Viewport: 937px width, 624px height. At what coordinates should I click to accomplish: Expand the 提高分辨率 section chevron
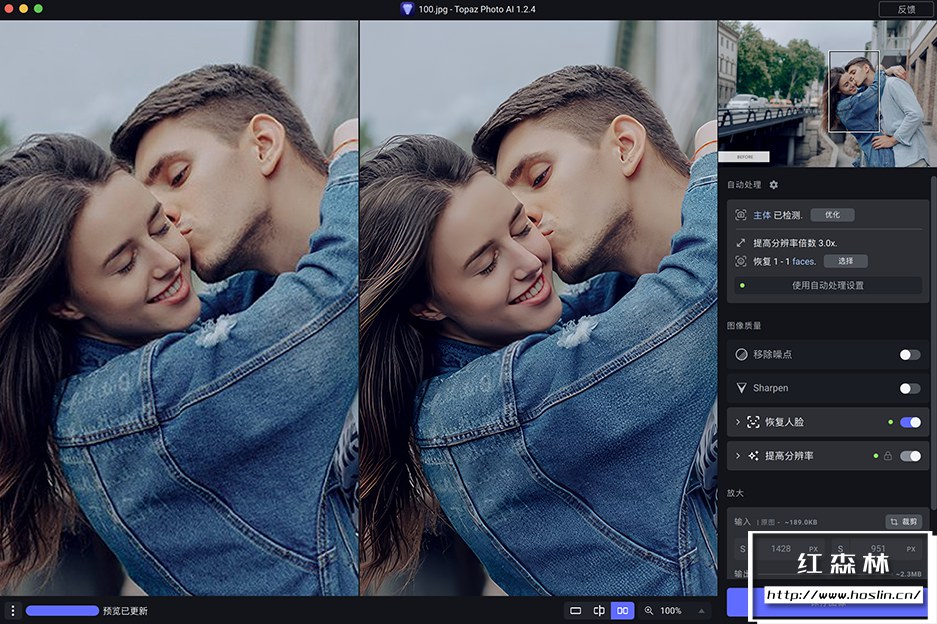pyautogui.click(x=738, y=456)
